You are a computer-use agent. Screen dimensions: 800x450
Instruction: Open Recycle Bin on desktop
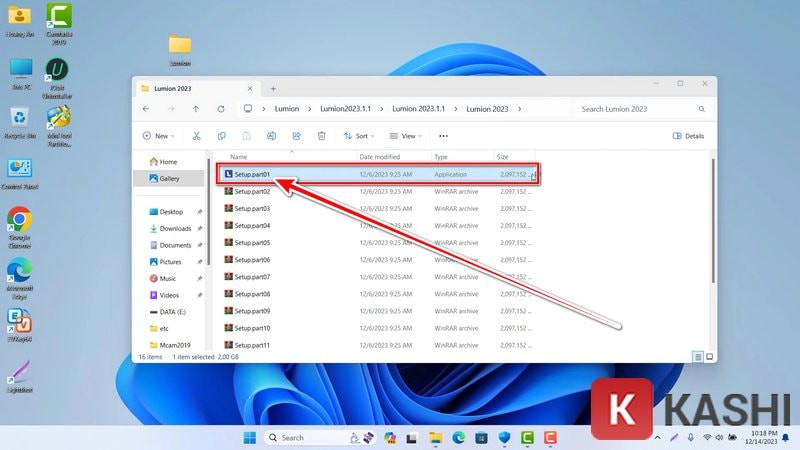19,123
